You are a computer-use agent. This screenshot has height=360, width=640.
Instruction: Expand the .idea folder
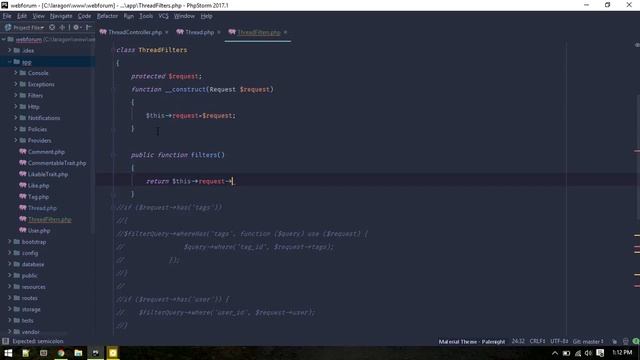click(9, 50)
